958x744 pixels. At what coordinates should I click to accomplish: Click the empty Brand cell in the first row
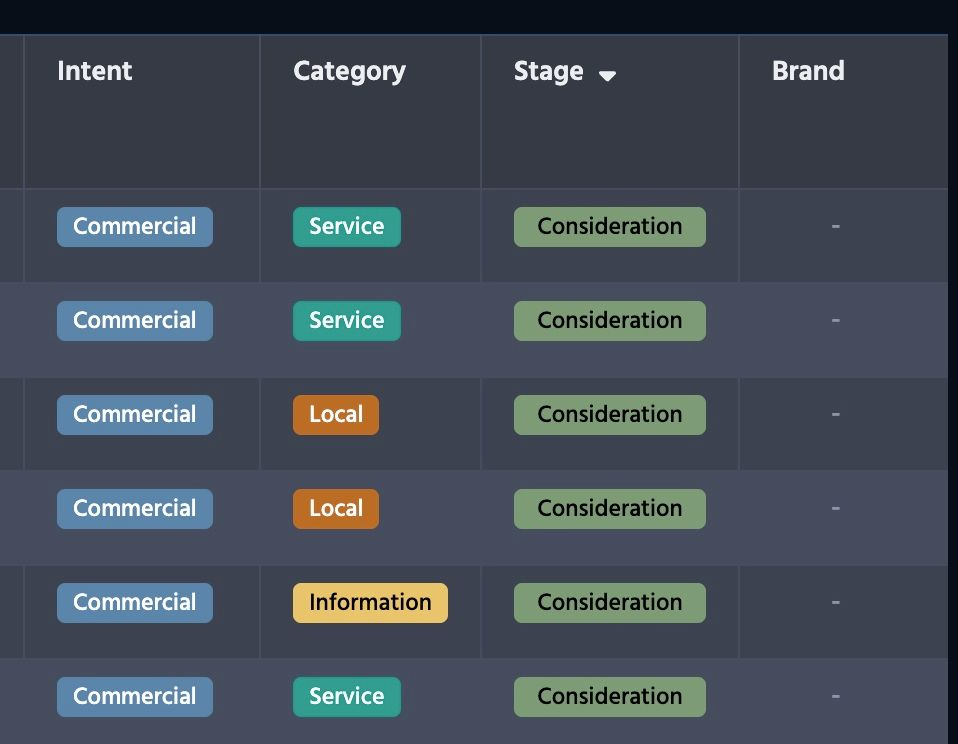[x=835, y=227]
